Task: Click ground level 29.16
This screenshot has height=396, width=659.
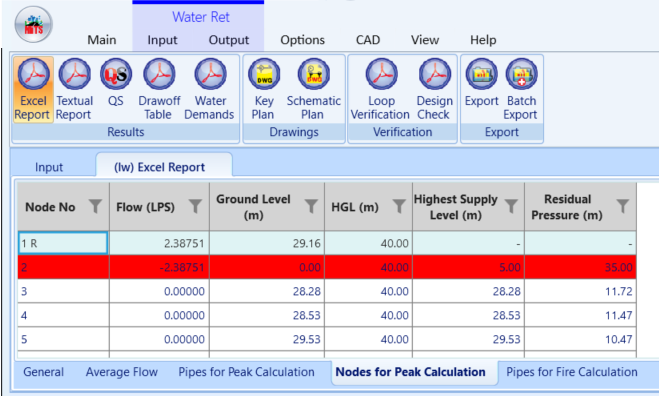Action: point(267,243)
